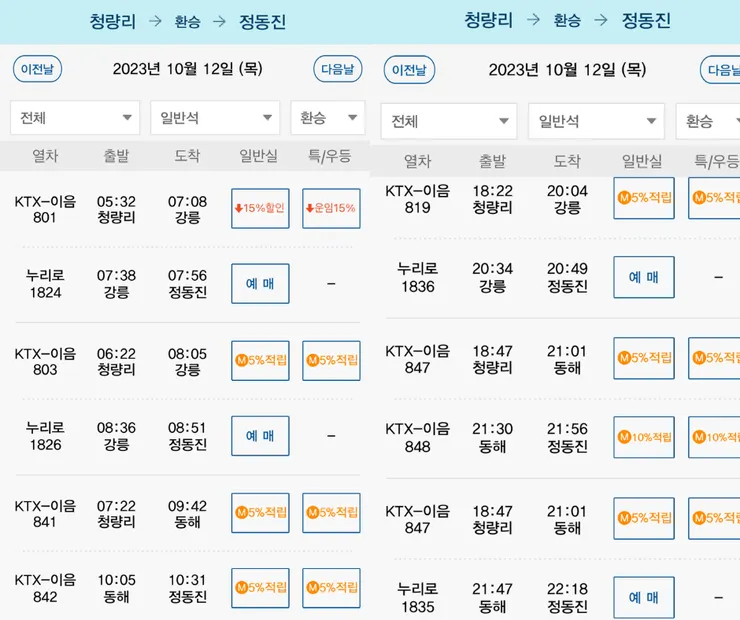
Task: Go to 다음날 in the left panel
Action: point(337,69)
